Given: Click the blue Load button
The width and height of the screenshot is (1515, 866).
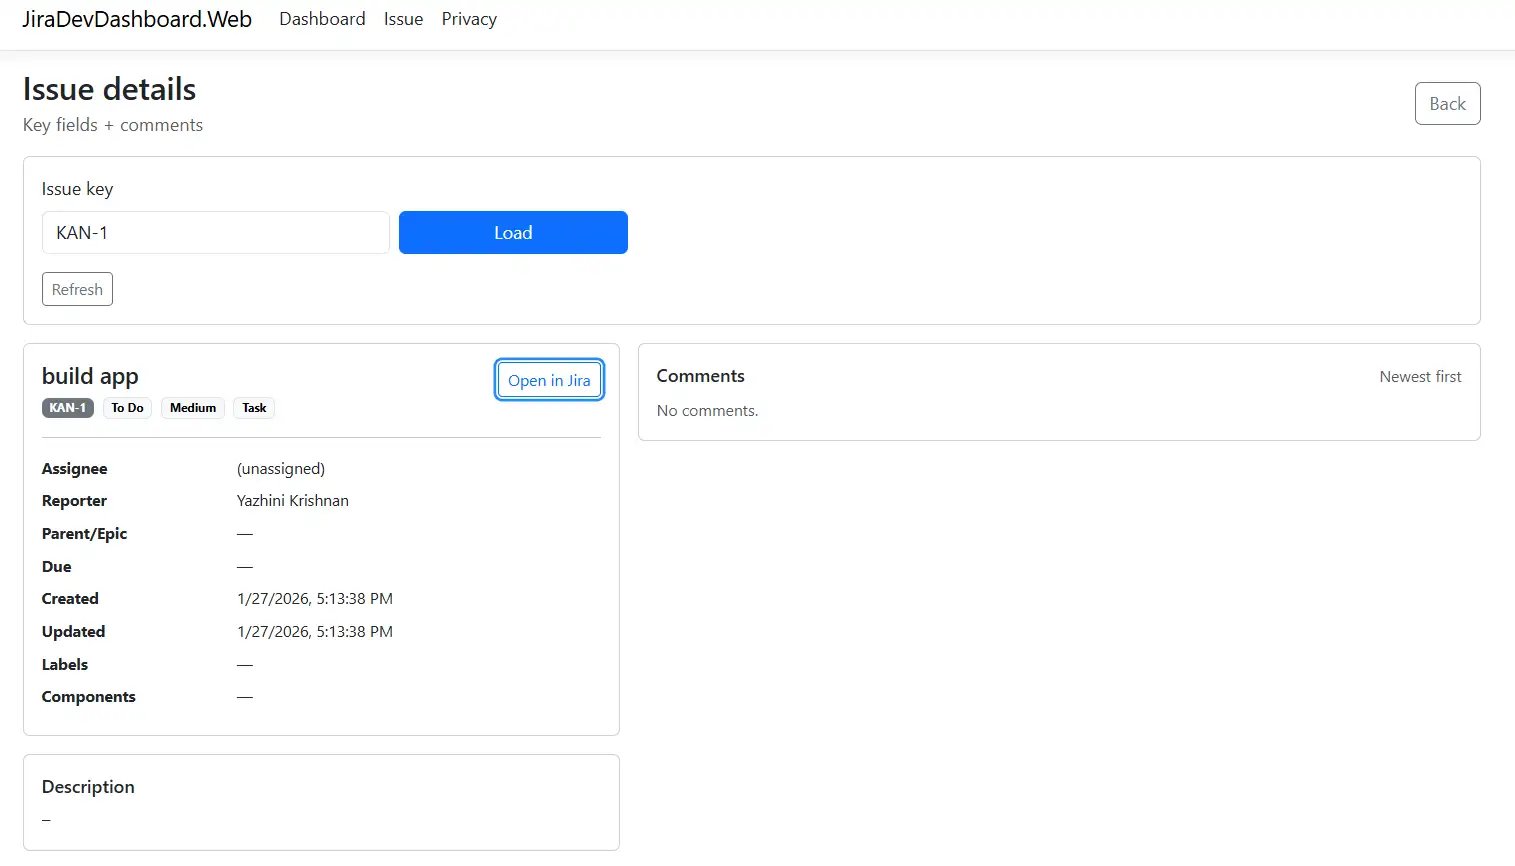Looking at the screenshot, I should pyautogui.click(x=513, y=233).
